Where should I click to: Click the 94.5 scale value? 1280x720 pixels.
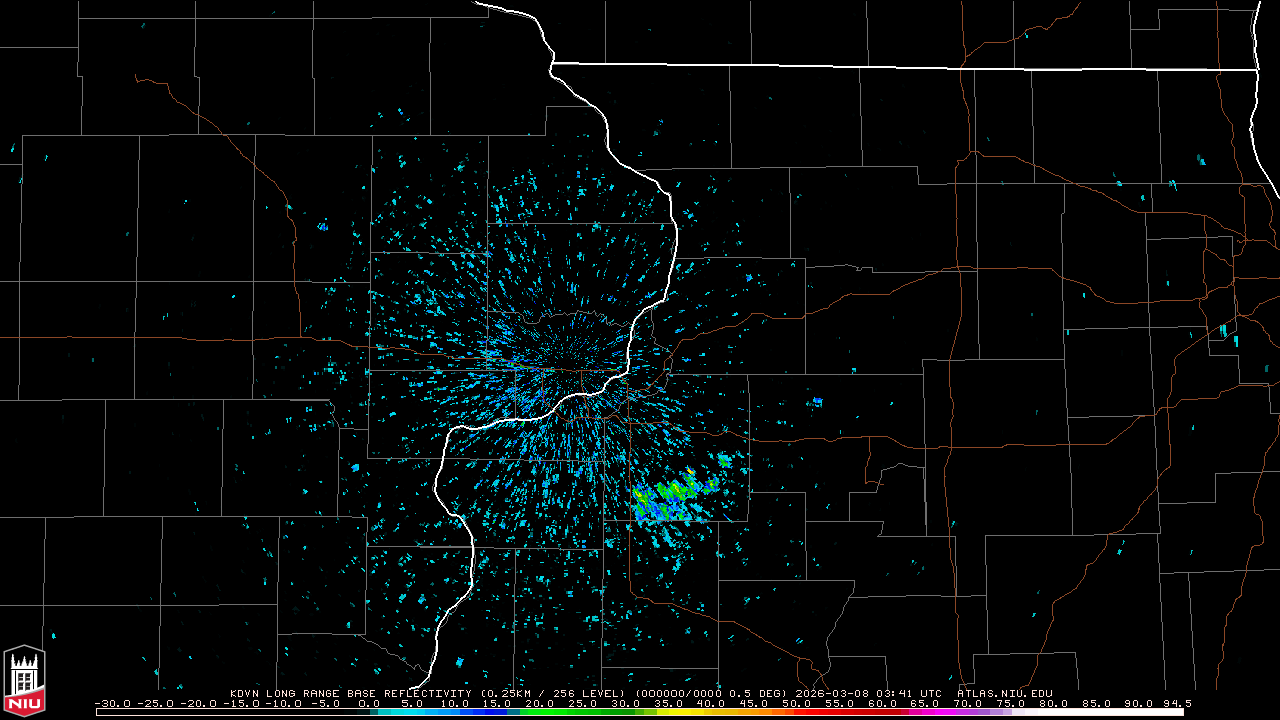(x=1177, y=704)
